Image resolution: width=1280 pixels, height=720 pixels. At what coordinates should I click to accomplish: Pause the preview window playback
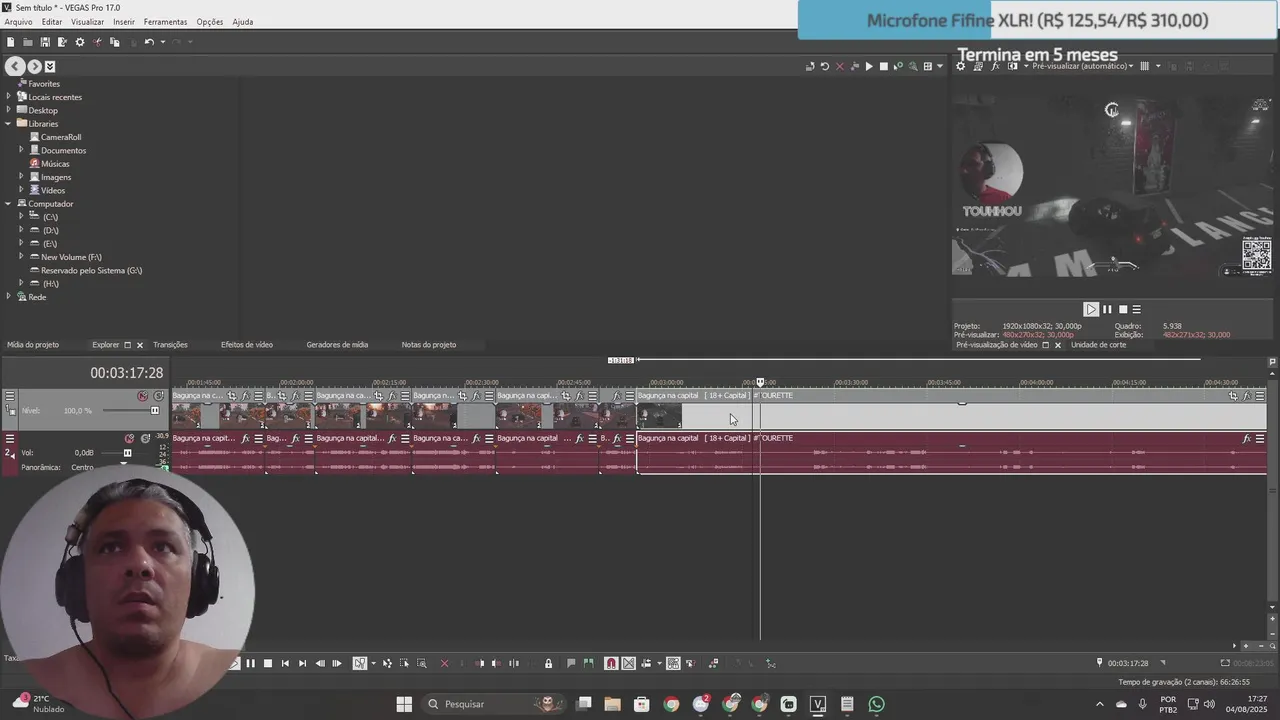tap(1107, 309)
